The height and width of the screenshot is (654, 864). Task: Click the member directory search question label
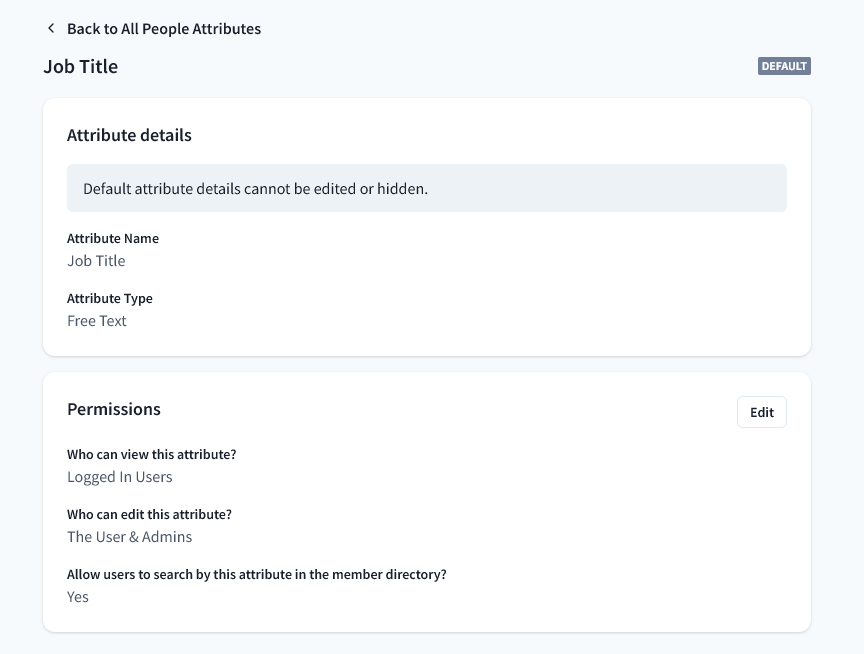(x=257, y=575)
